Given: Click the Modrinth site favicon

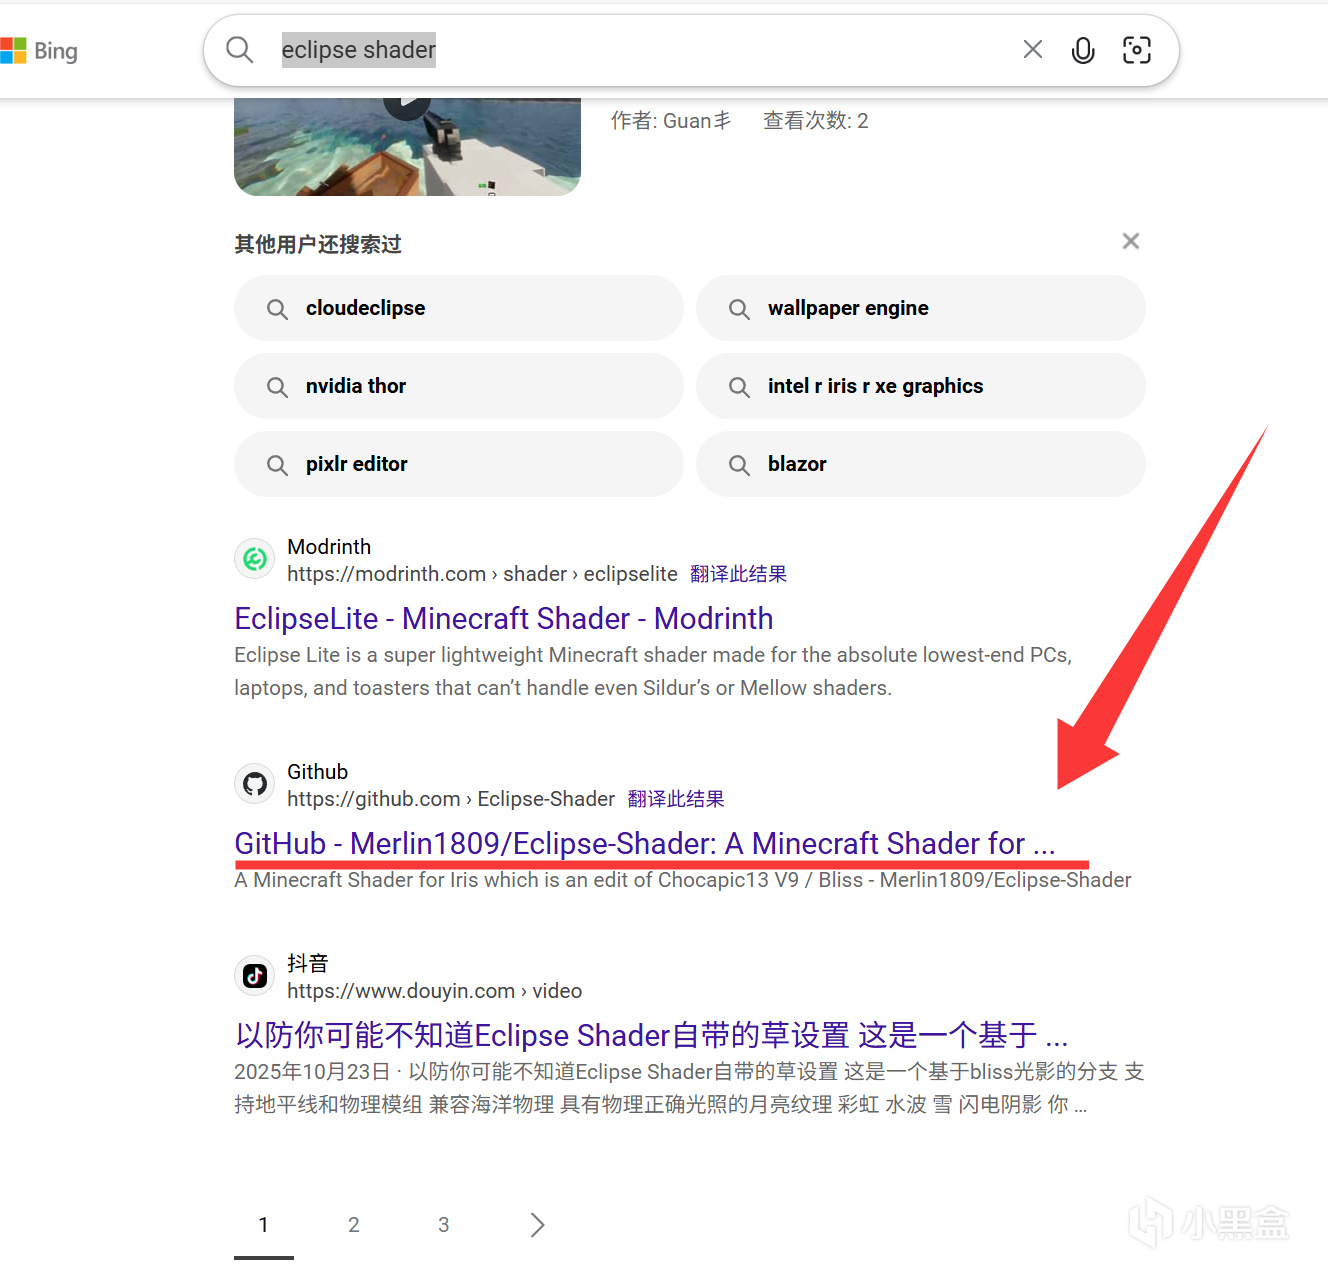Looking at the screenshot, I should coord(255,559).
